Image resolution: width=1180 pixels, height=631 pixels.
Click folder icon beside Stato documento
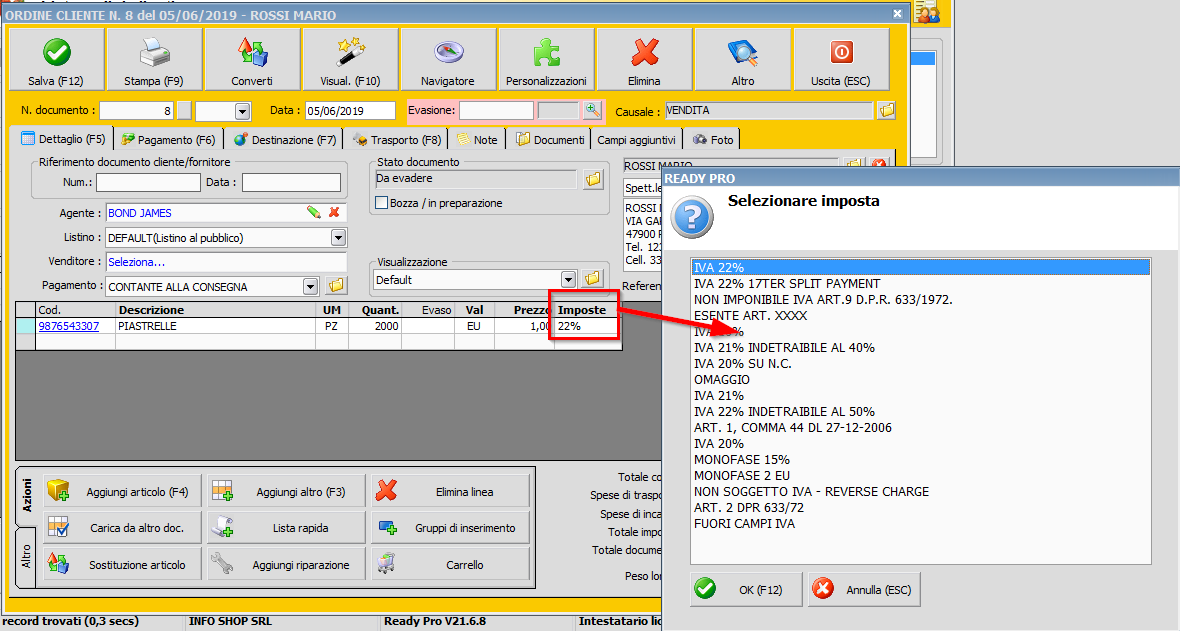tap(593, 179)
